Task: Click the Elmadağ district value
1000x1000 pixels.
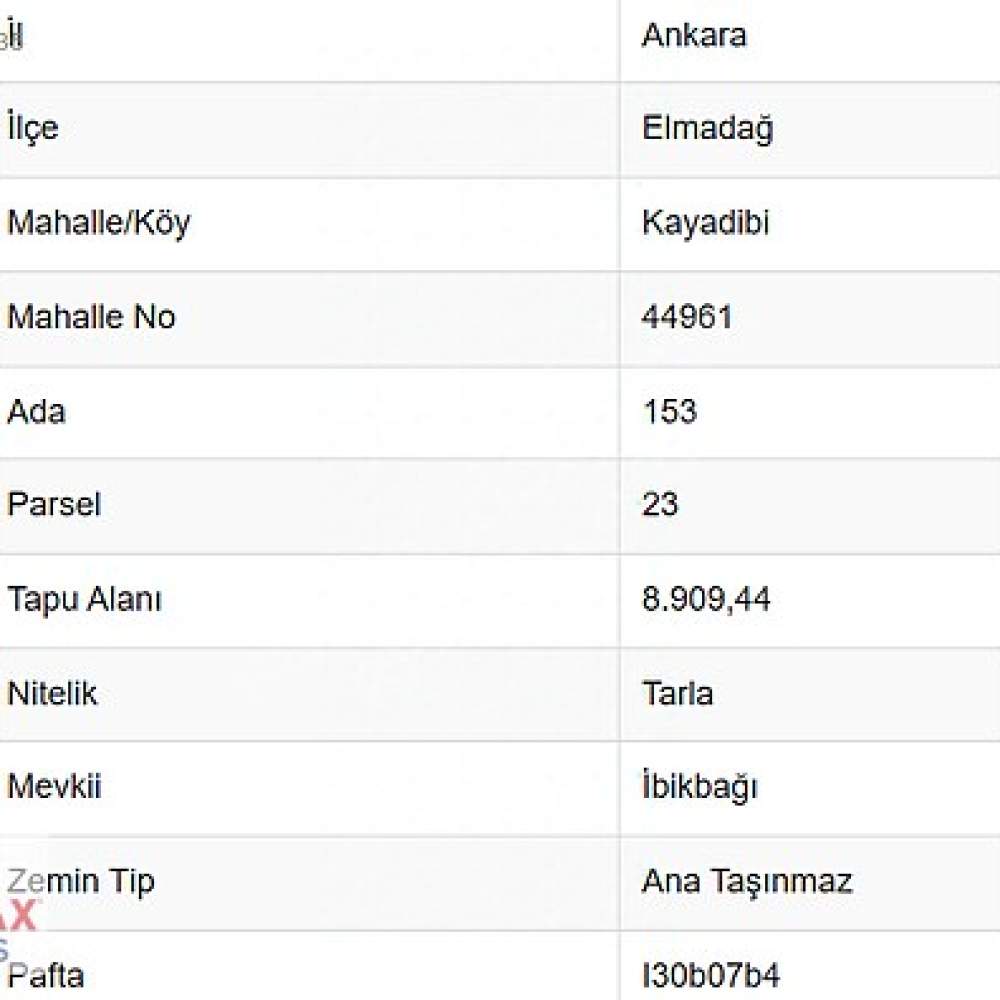Action: 707,128
